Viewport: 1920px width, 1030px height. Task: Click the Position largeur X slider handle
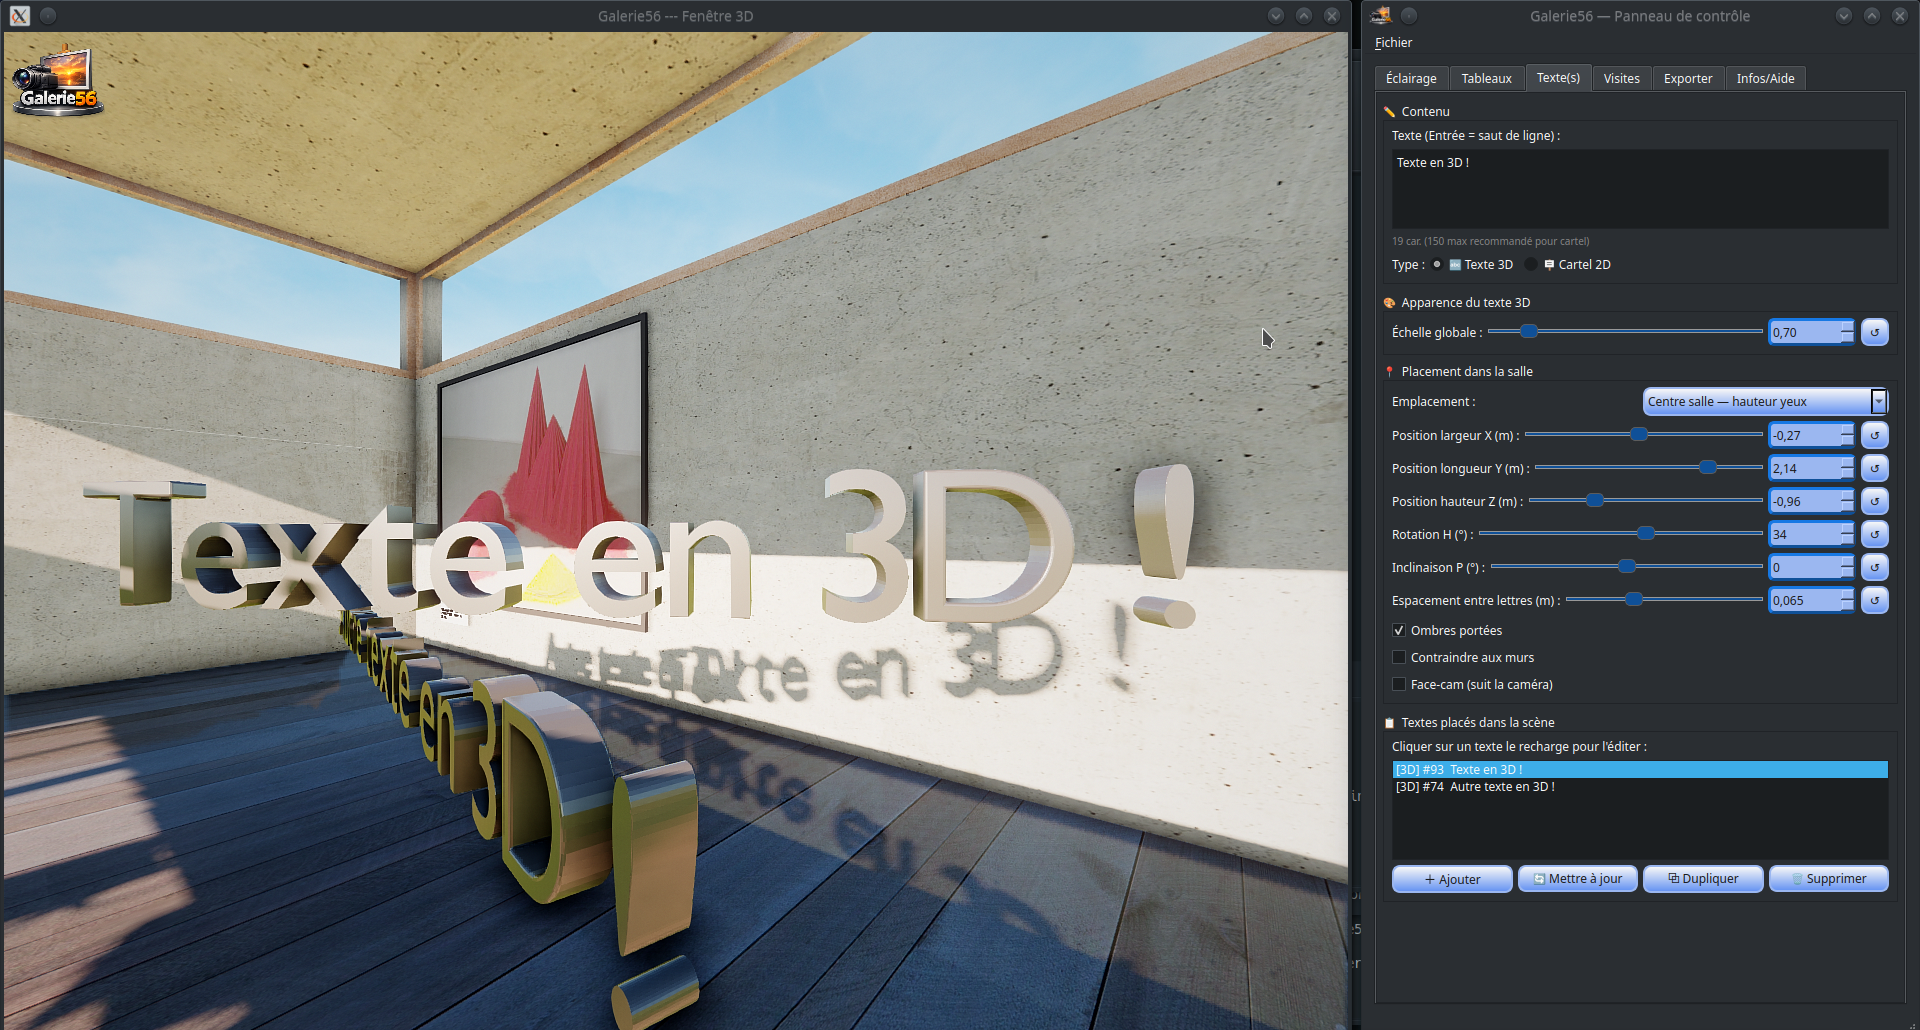[x=1639, y=434]
